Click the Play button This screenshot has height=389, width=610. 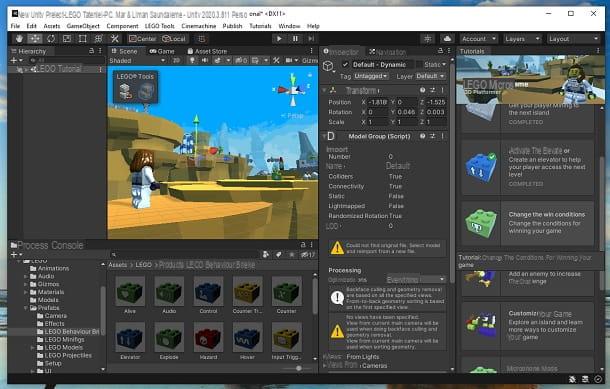[279, 39]
